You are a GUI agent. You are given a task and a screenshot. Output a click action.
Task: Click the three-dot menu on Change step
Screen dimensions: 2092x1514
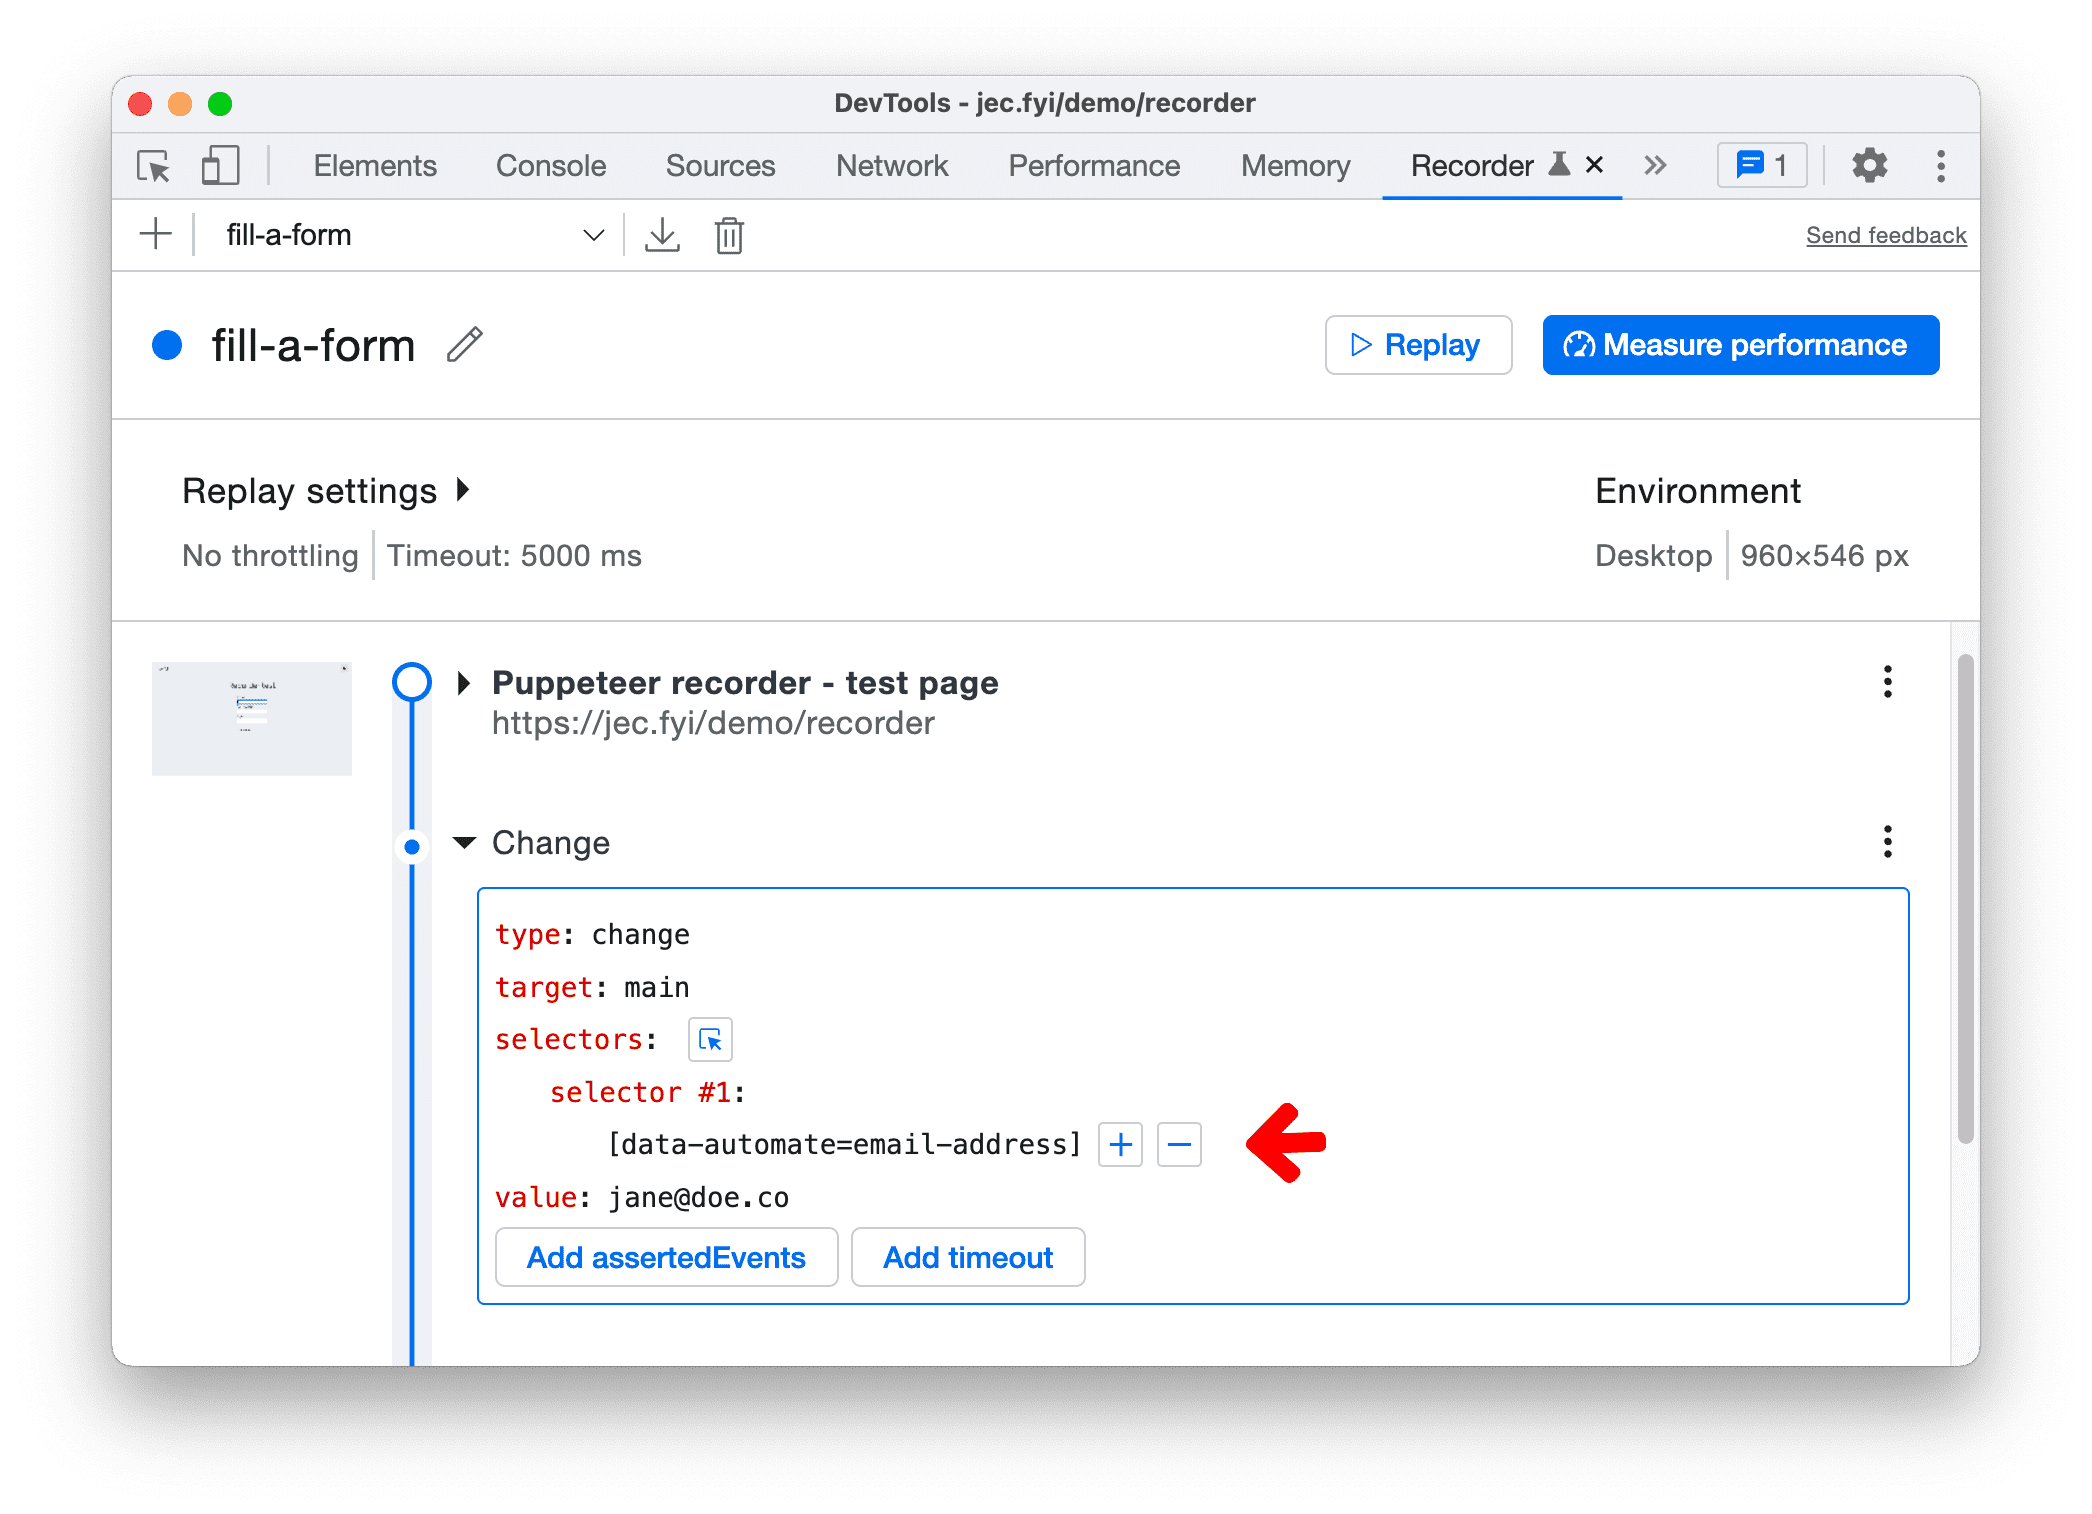[1887, 841]
